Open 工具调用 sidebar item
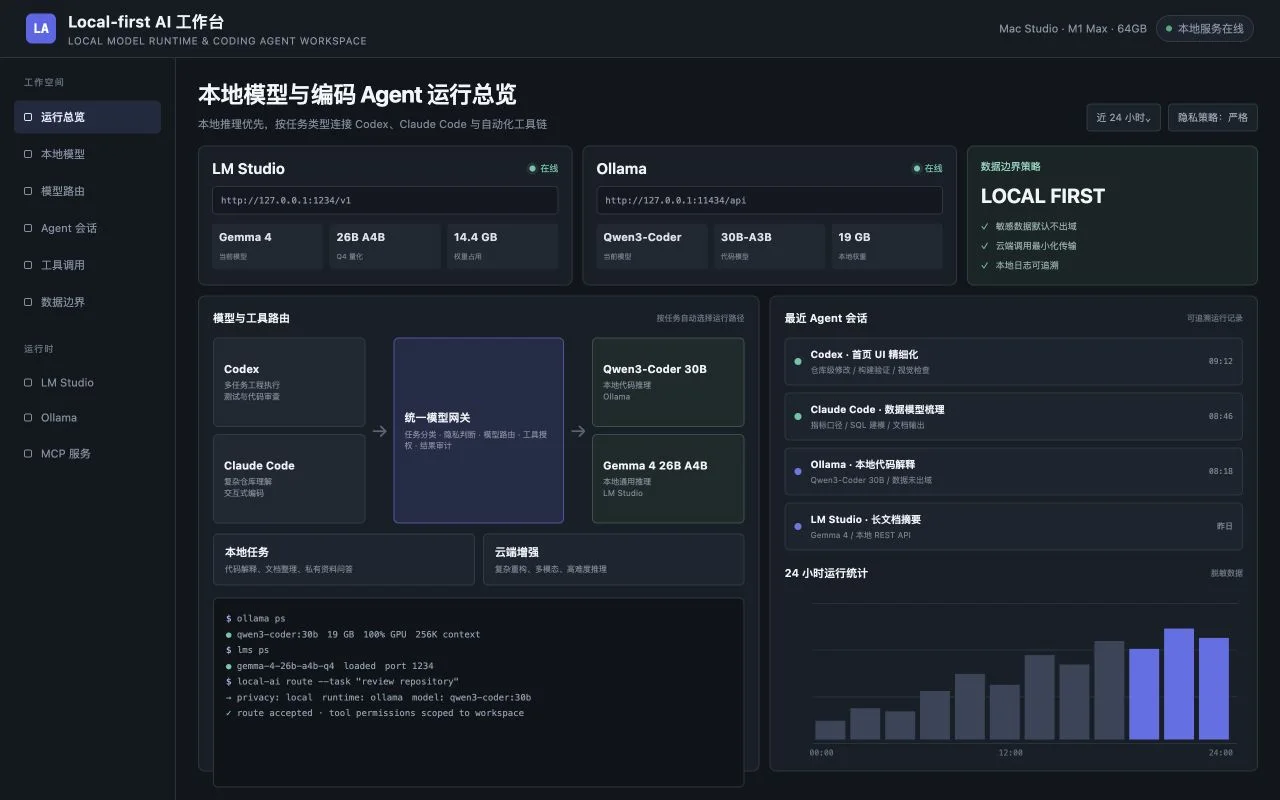 [x=87, y=265]
